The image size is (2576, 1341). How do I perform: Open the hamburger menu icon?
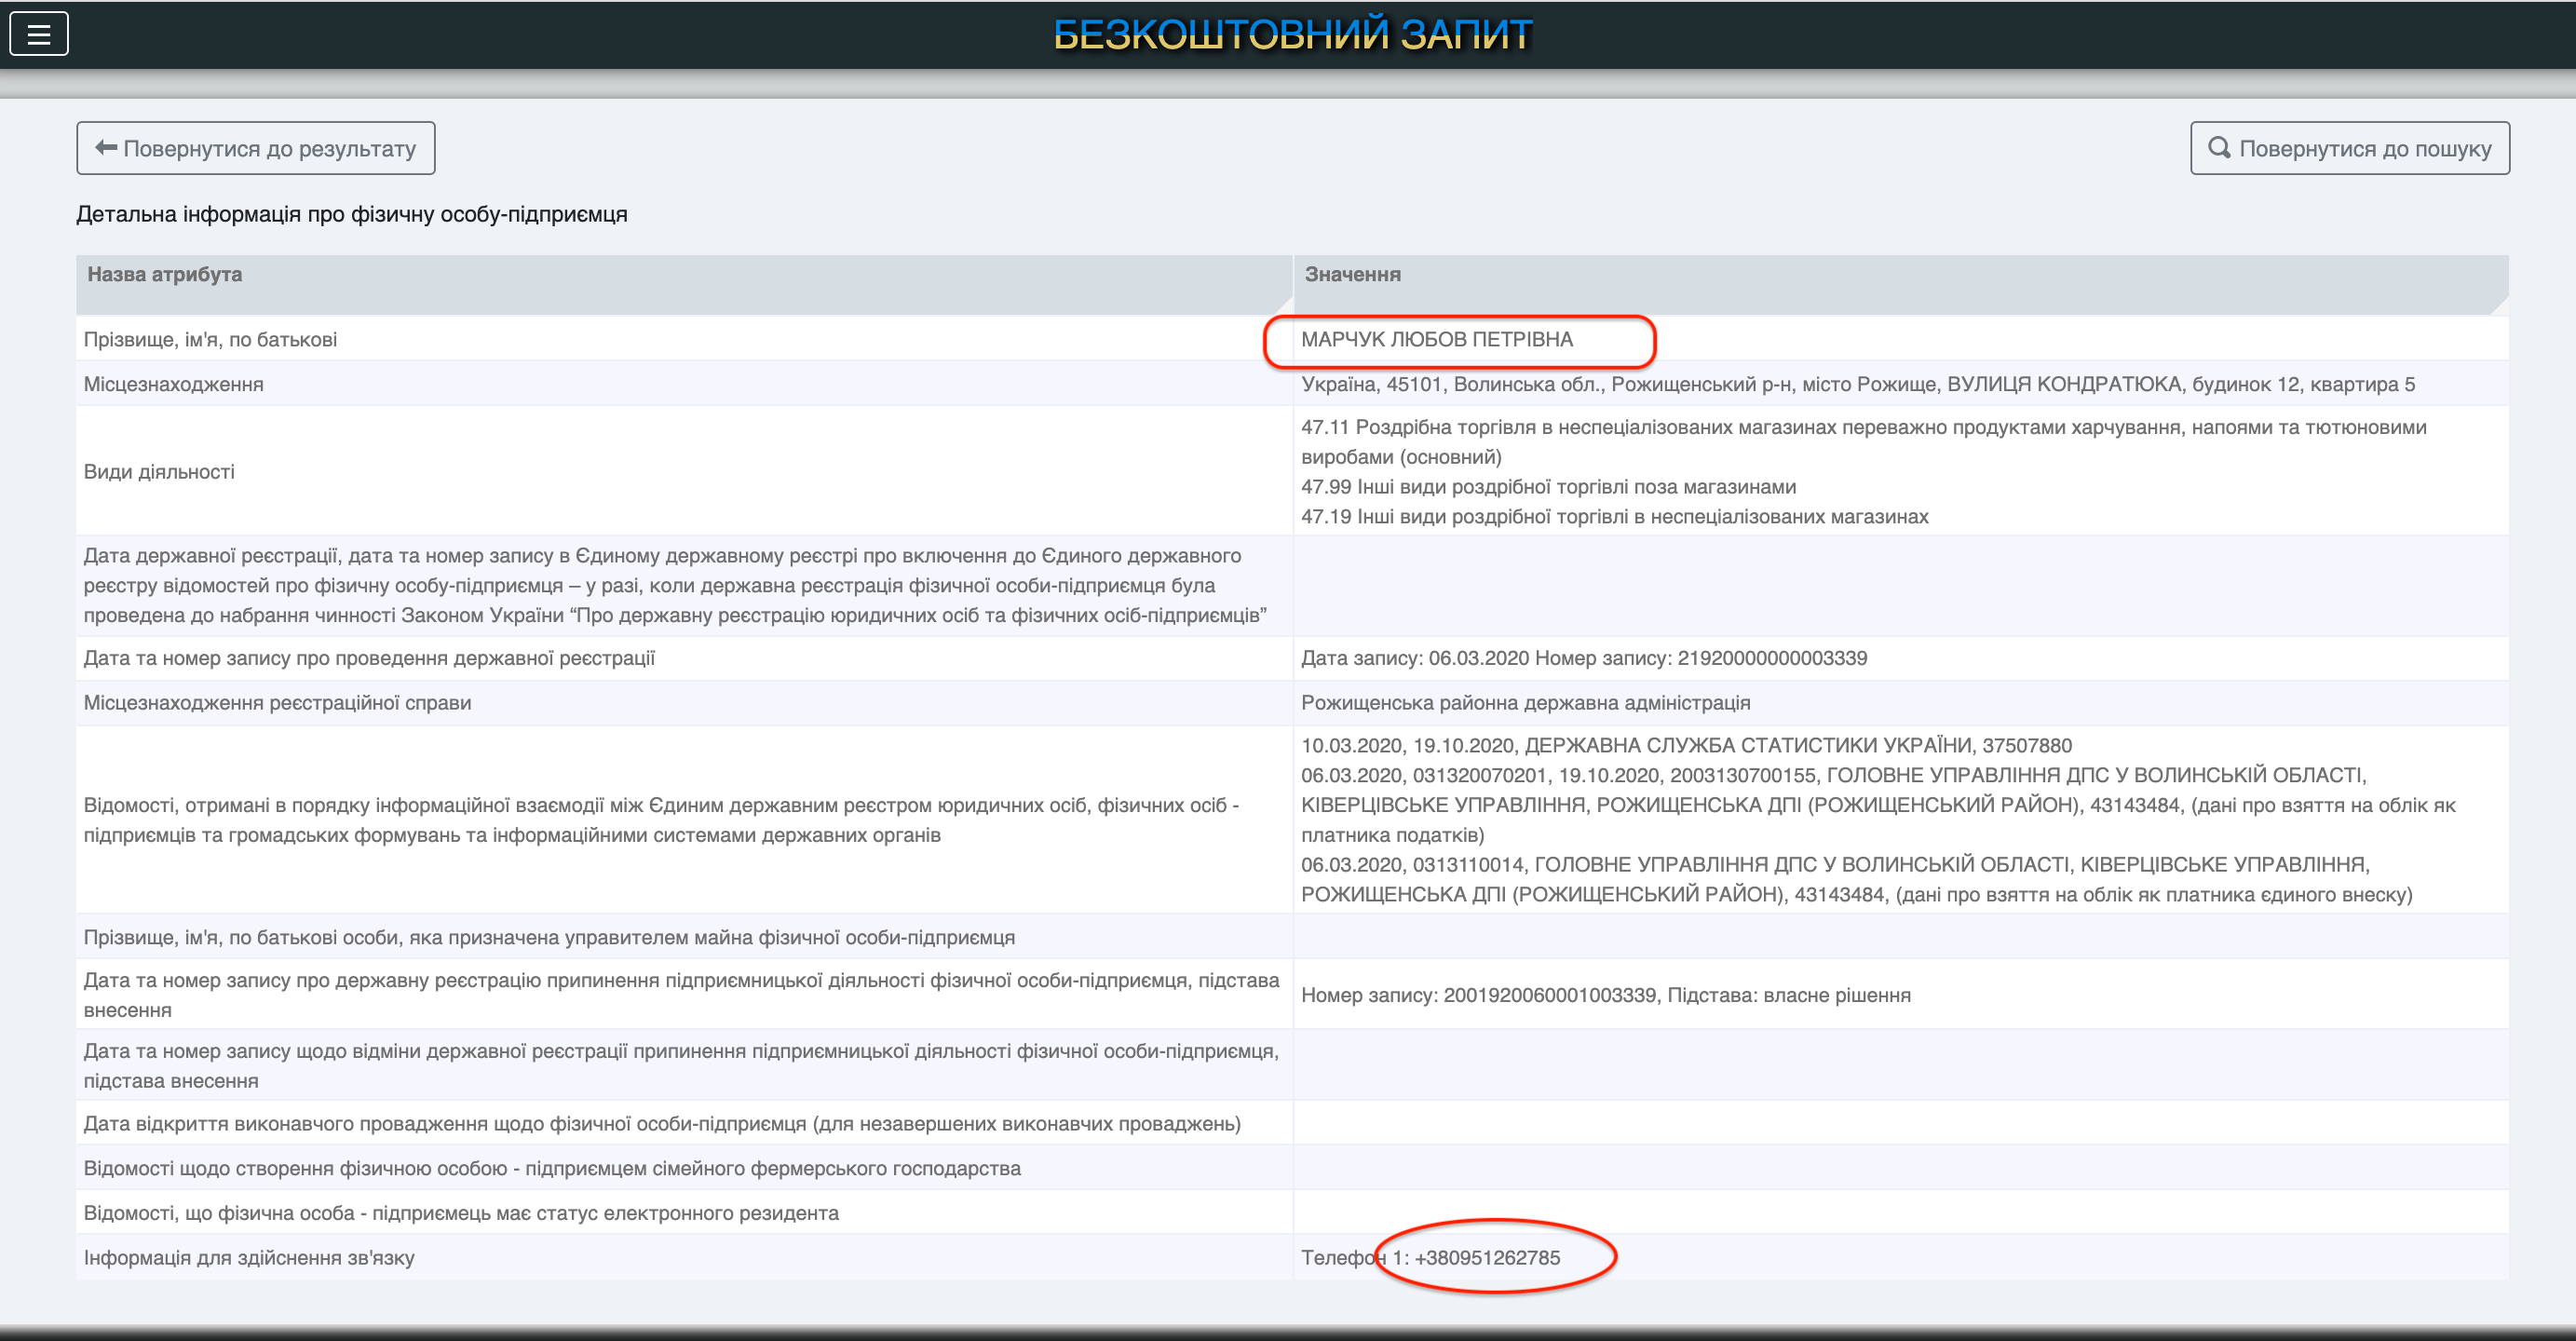[39, 34]
